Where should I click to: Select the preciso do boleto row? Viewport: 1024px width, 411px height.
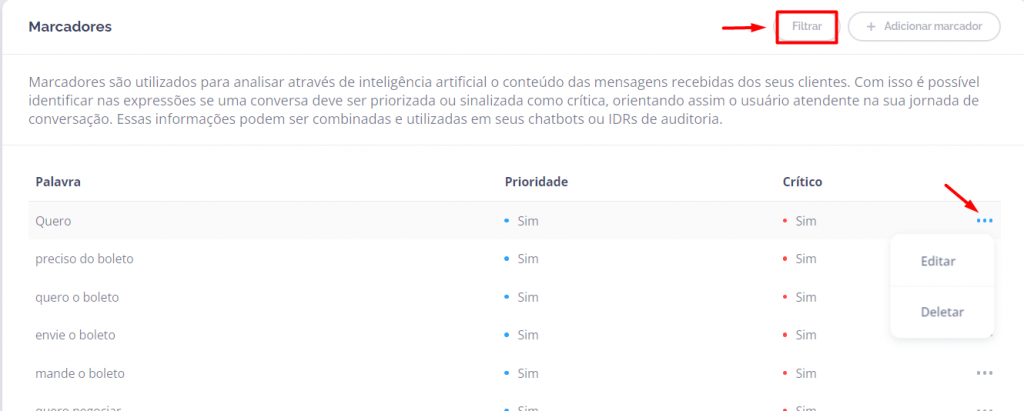[84, 258]
